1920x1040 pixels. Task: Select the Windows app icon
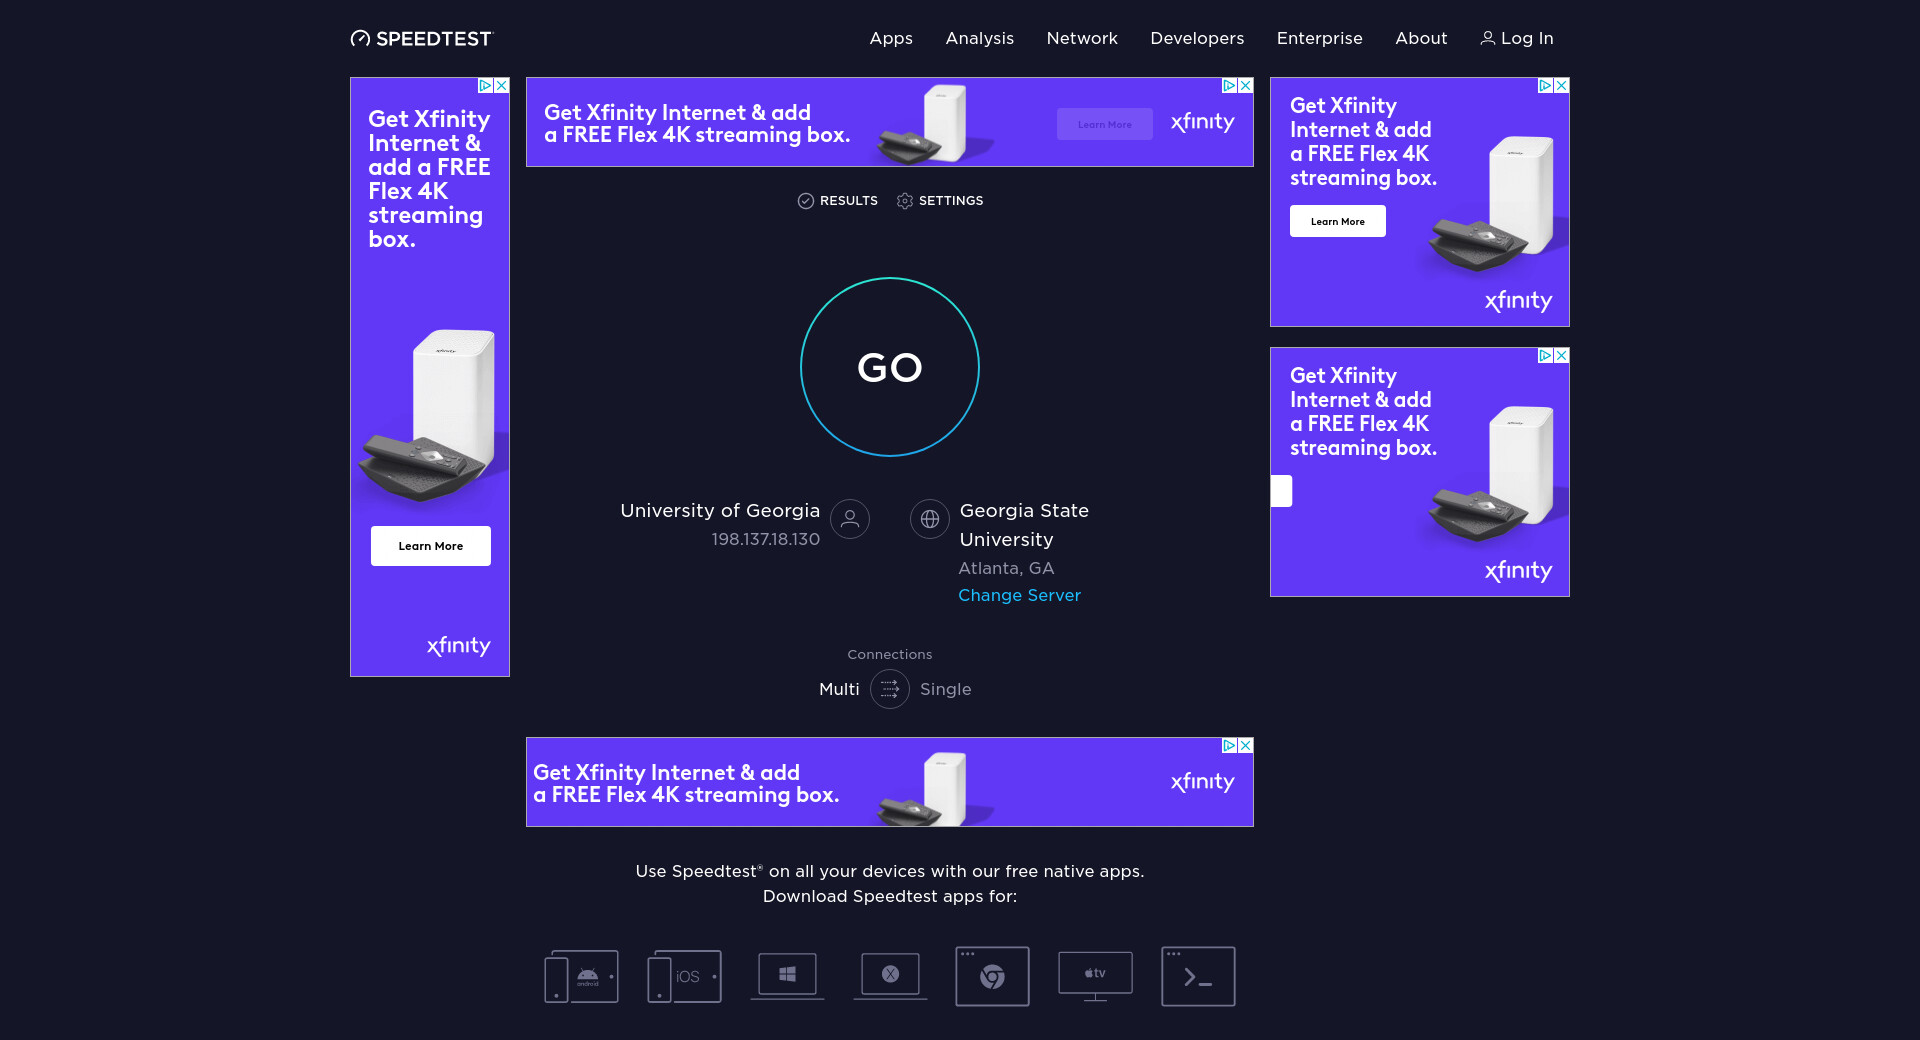[787, 976]
